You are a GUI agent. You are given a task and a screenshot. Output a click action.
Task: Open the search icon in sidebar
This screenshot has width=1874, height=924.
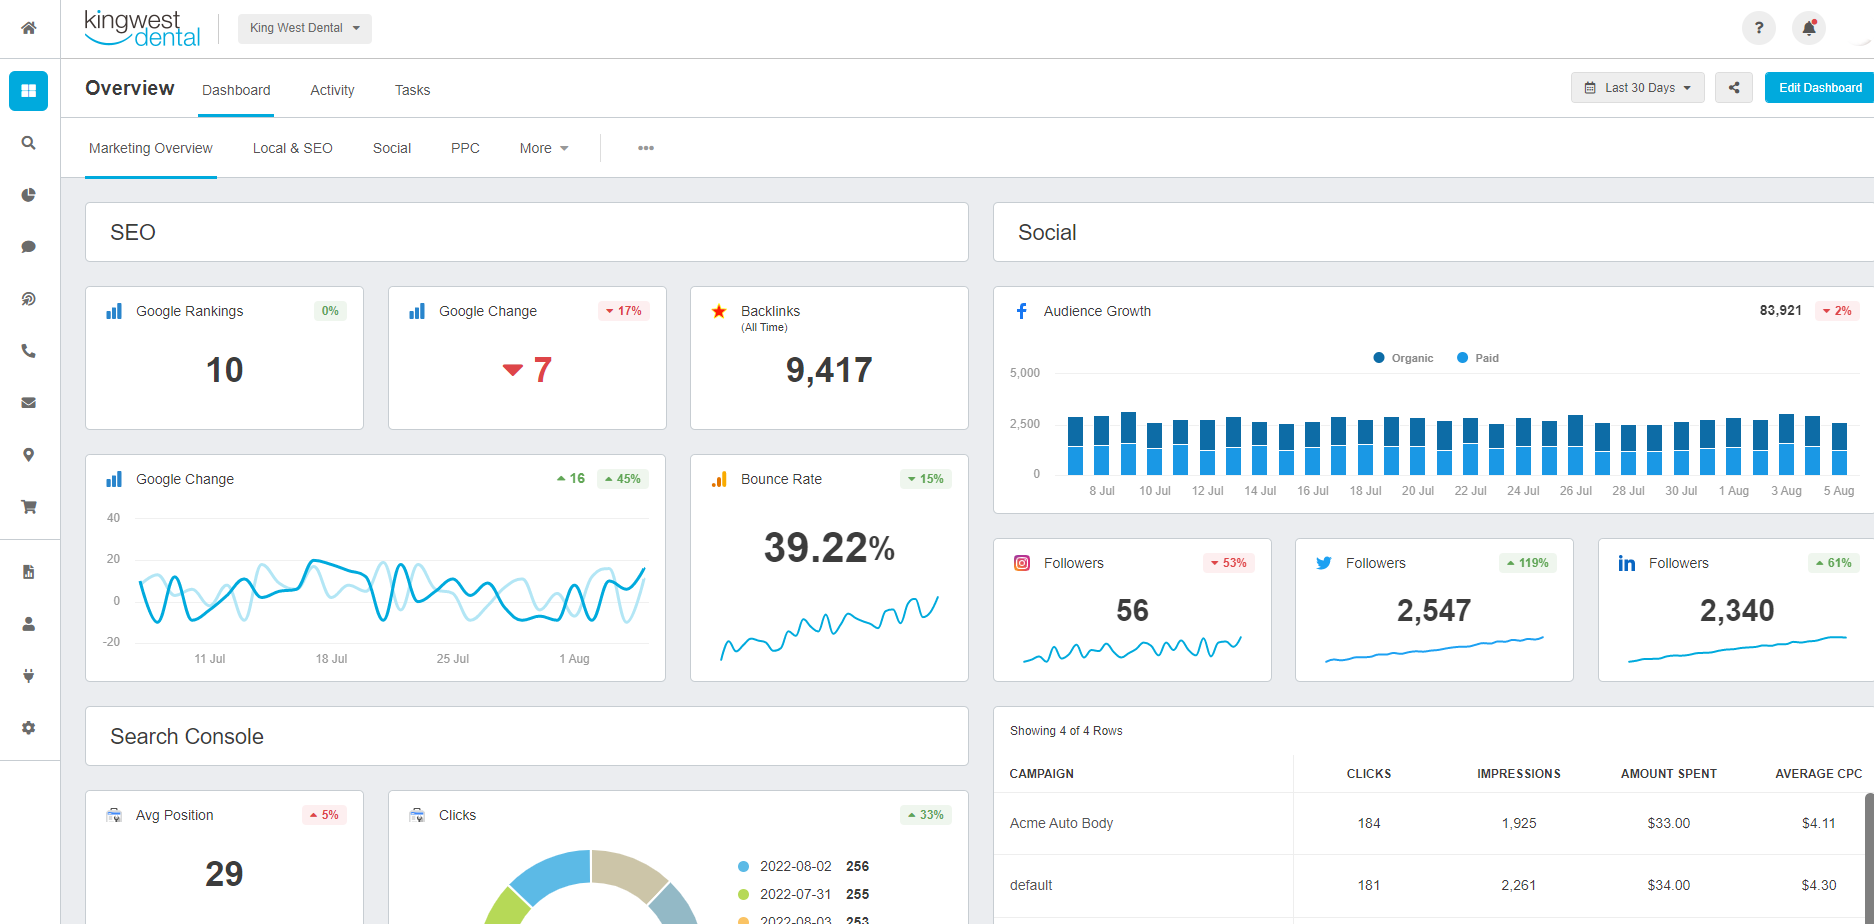click(x=29, y=143)
